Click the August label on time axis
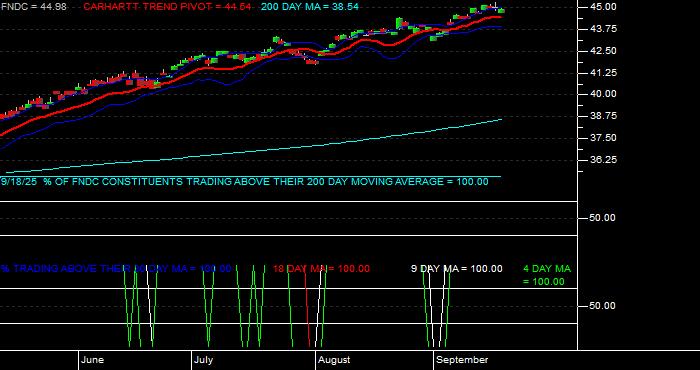 (334, 360)
